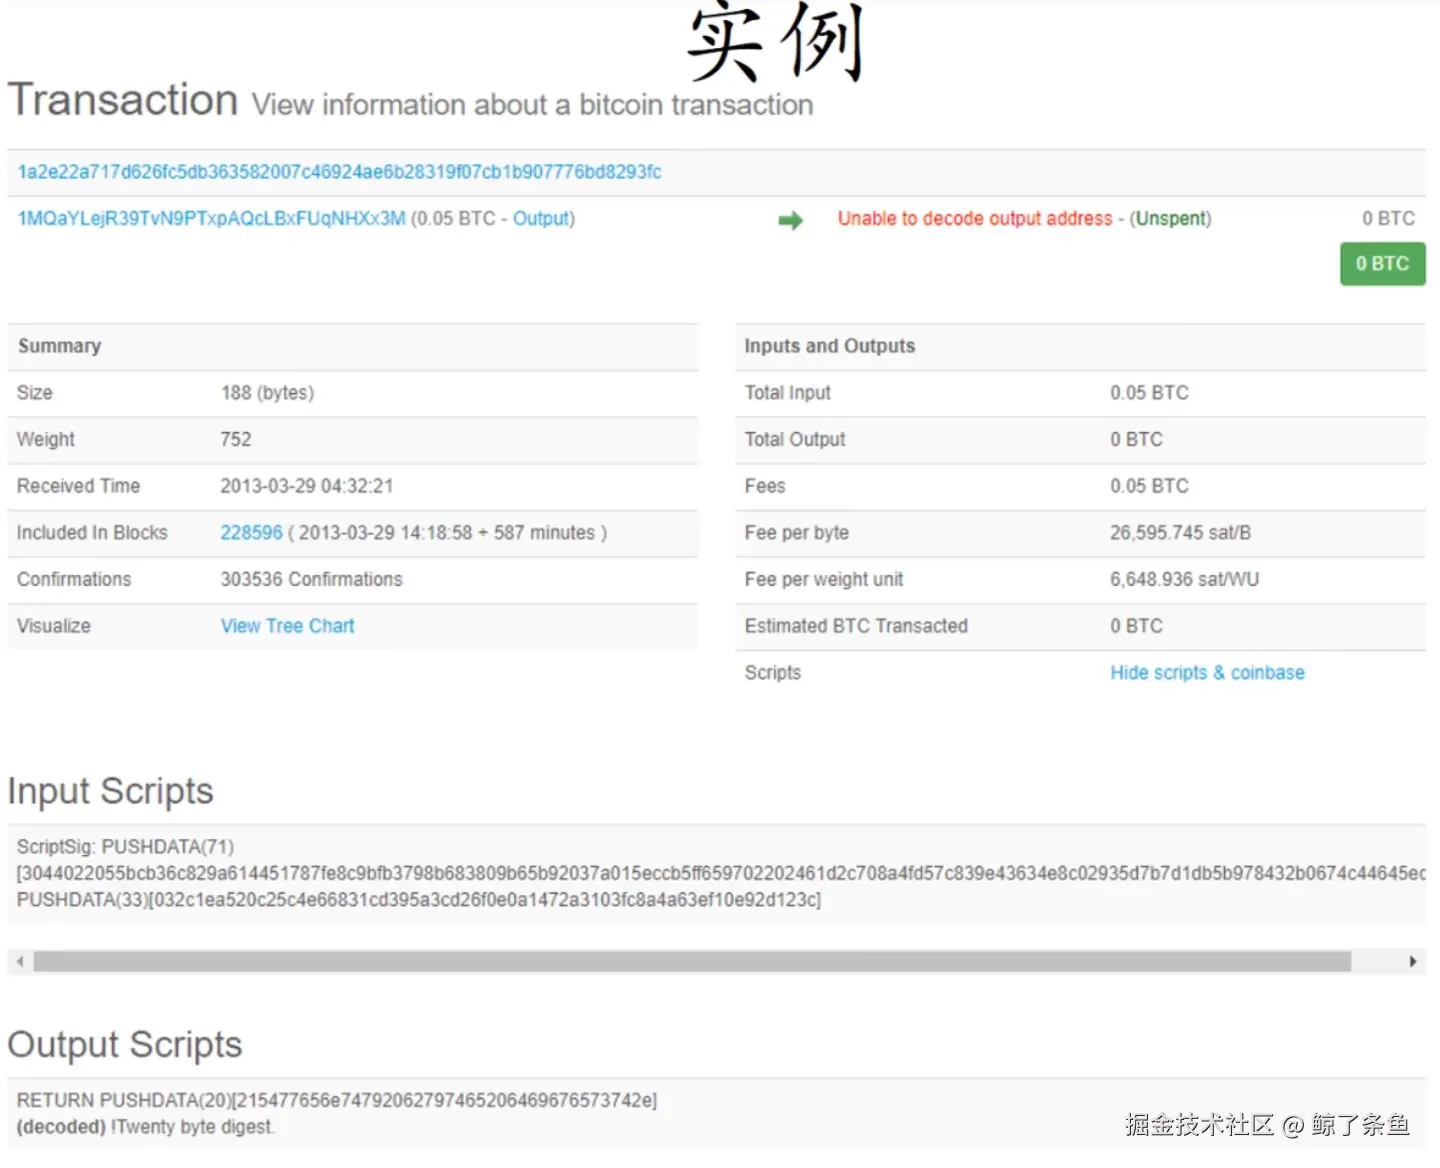
Task: Select the '188 (bytes)' size value
Action: [x=267, y=393]
